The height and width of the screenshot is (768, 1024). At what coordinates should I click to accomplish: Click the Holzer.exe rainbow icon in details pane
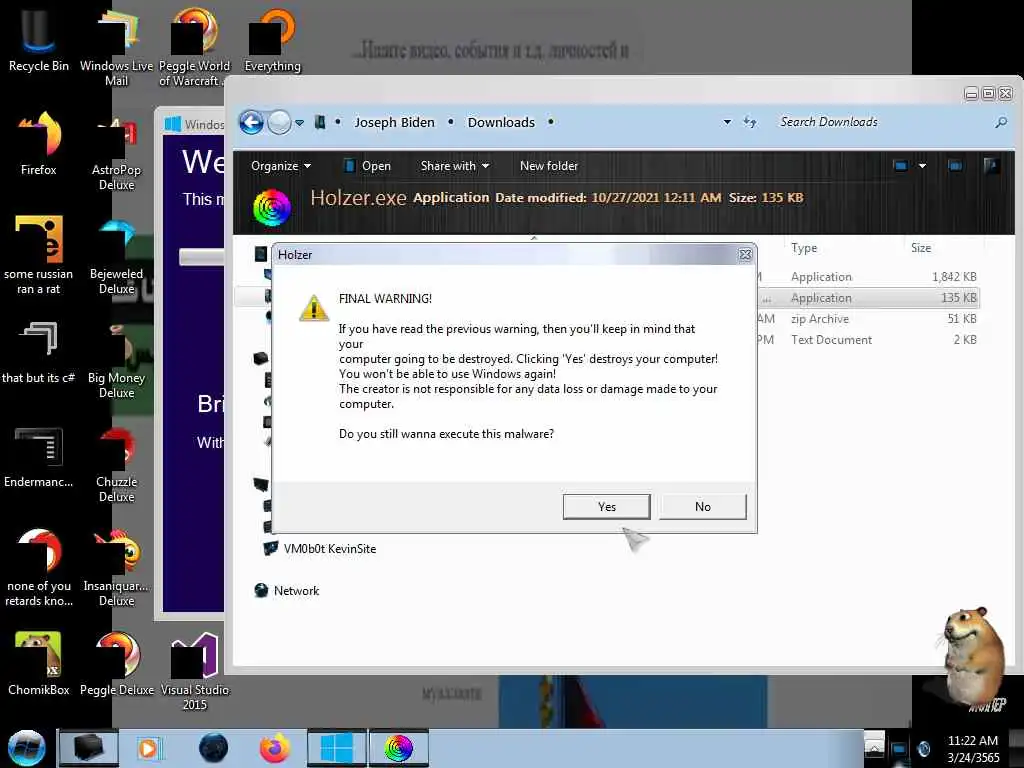(271, 208)
